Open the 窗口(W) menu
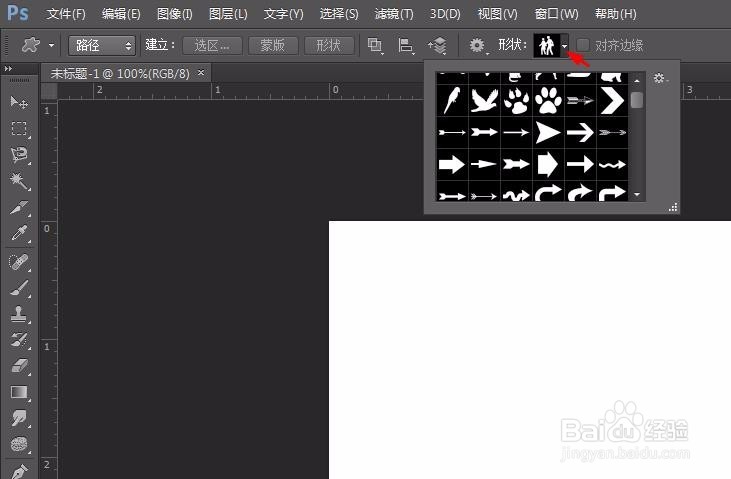Viewport: 731px width, 479px height. point(556,14)
